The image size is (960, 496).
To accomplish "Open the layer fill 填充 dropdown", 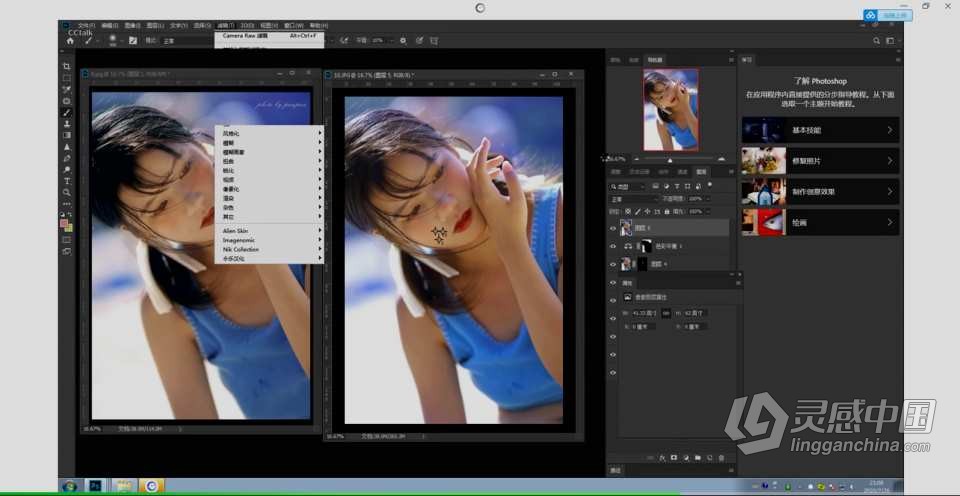I will point(708,211).
